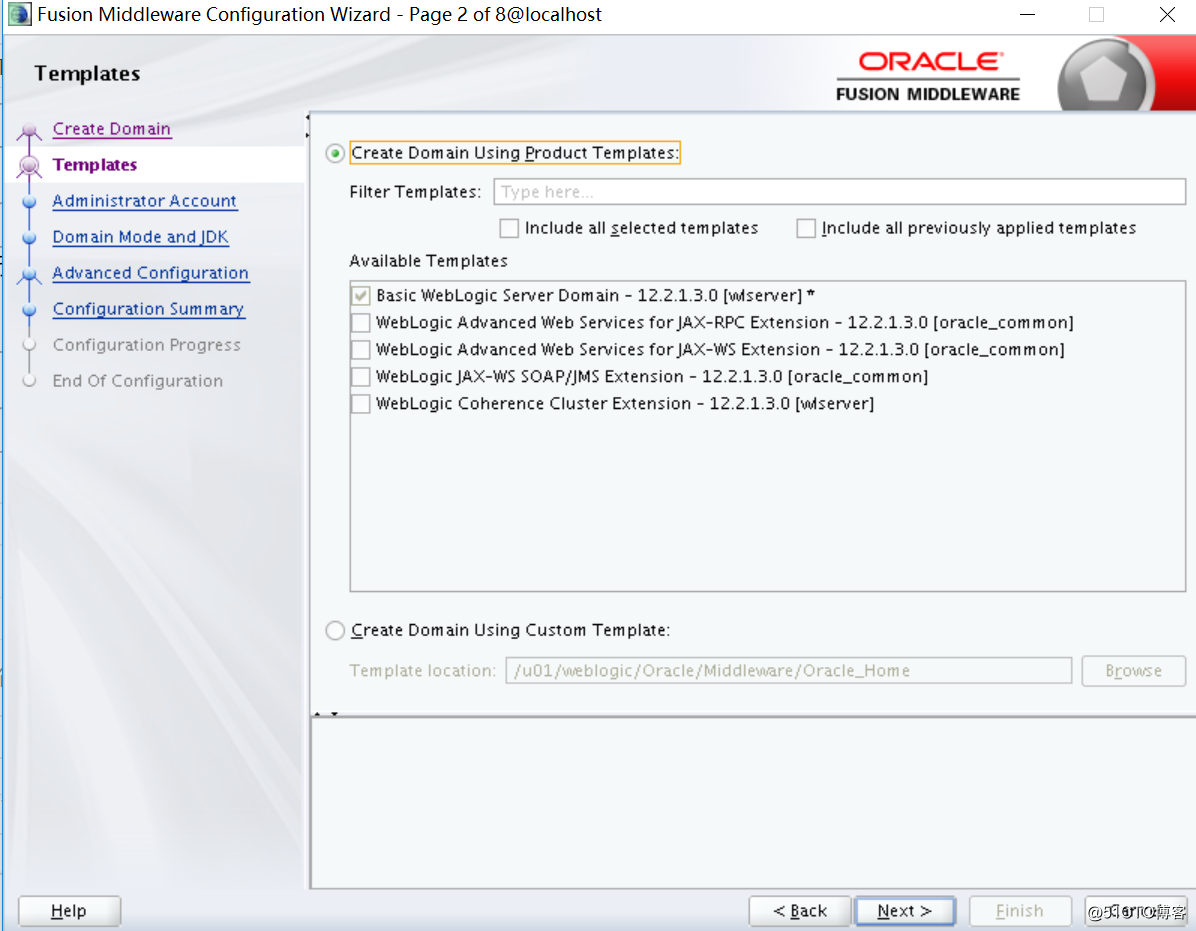Open Advanced Configuration step

pos(150,273)
